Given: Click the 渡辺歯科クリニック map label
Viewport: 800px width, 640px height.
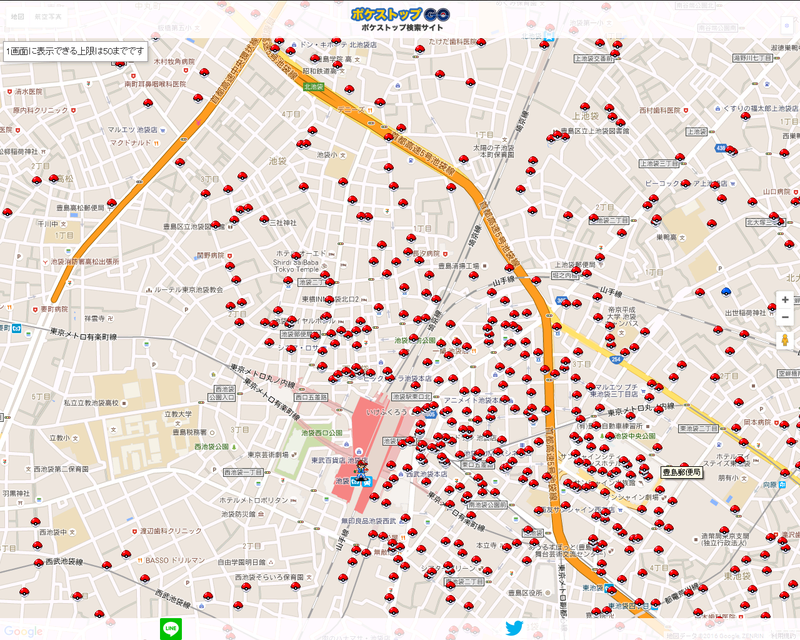Looking at the screenshot, I should 171,531.
